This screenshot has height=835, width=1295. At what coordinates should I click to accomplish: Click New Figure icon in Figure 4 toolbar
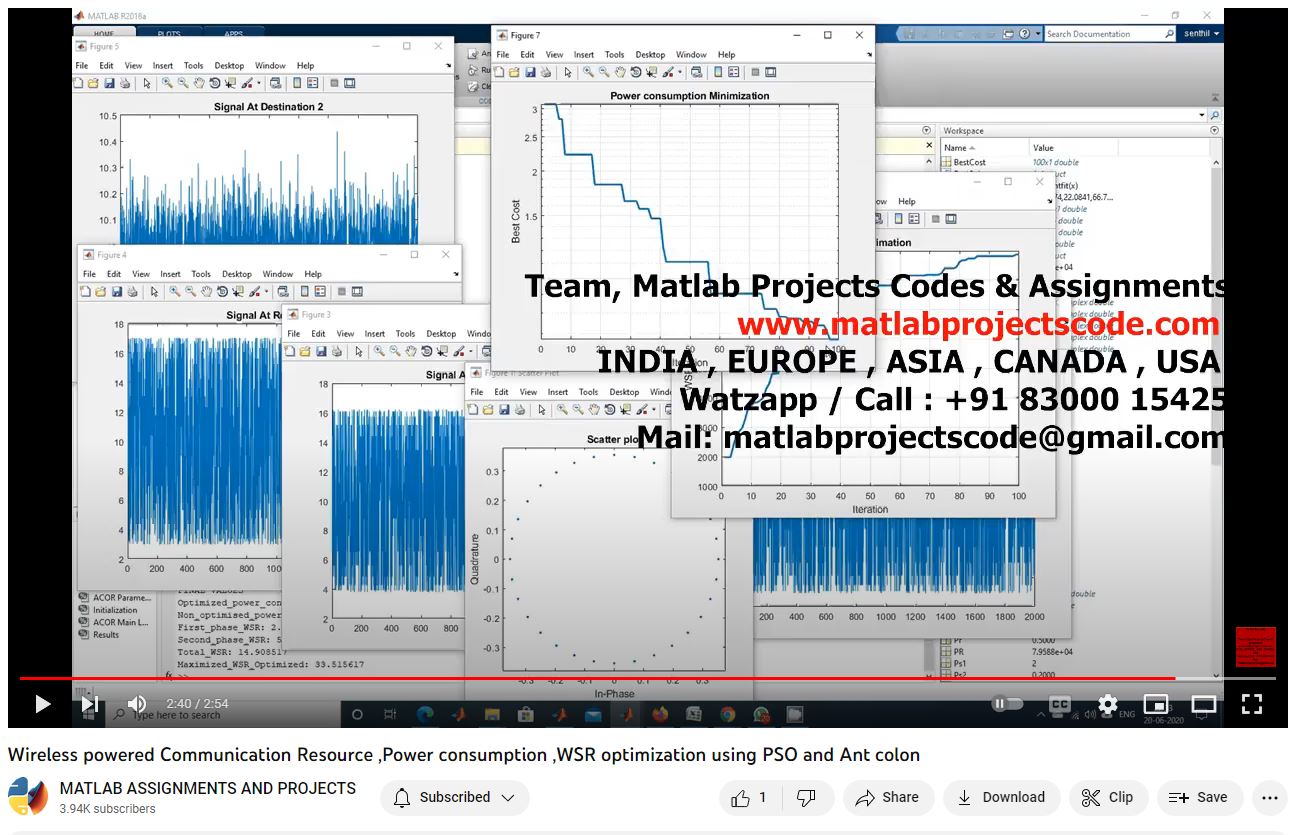[x=85, y=291]
